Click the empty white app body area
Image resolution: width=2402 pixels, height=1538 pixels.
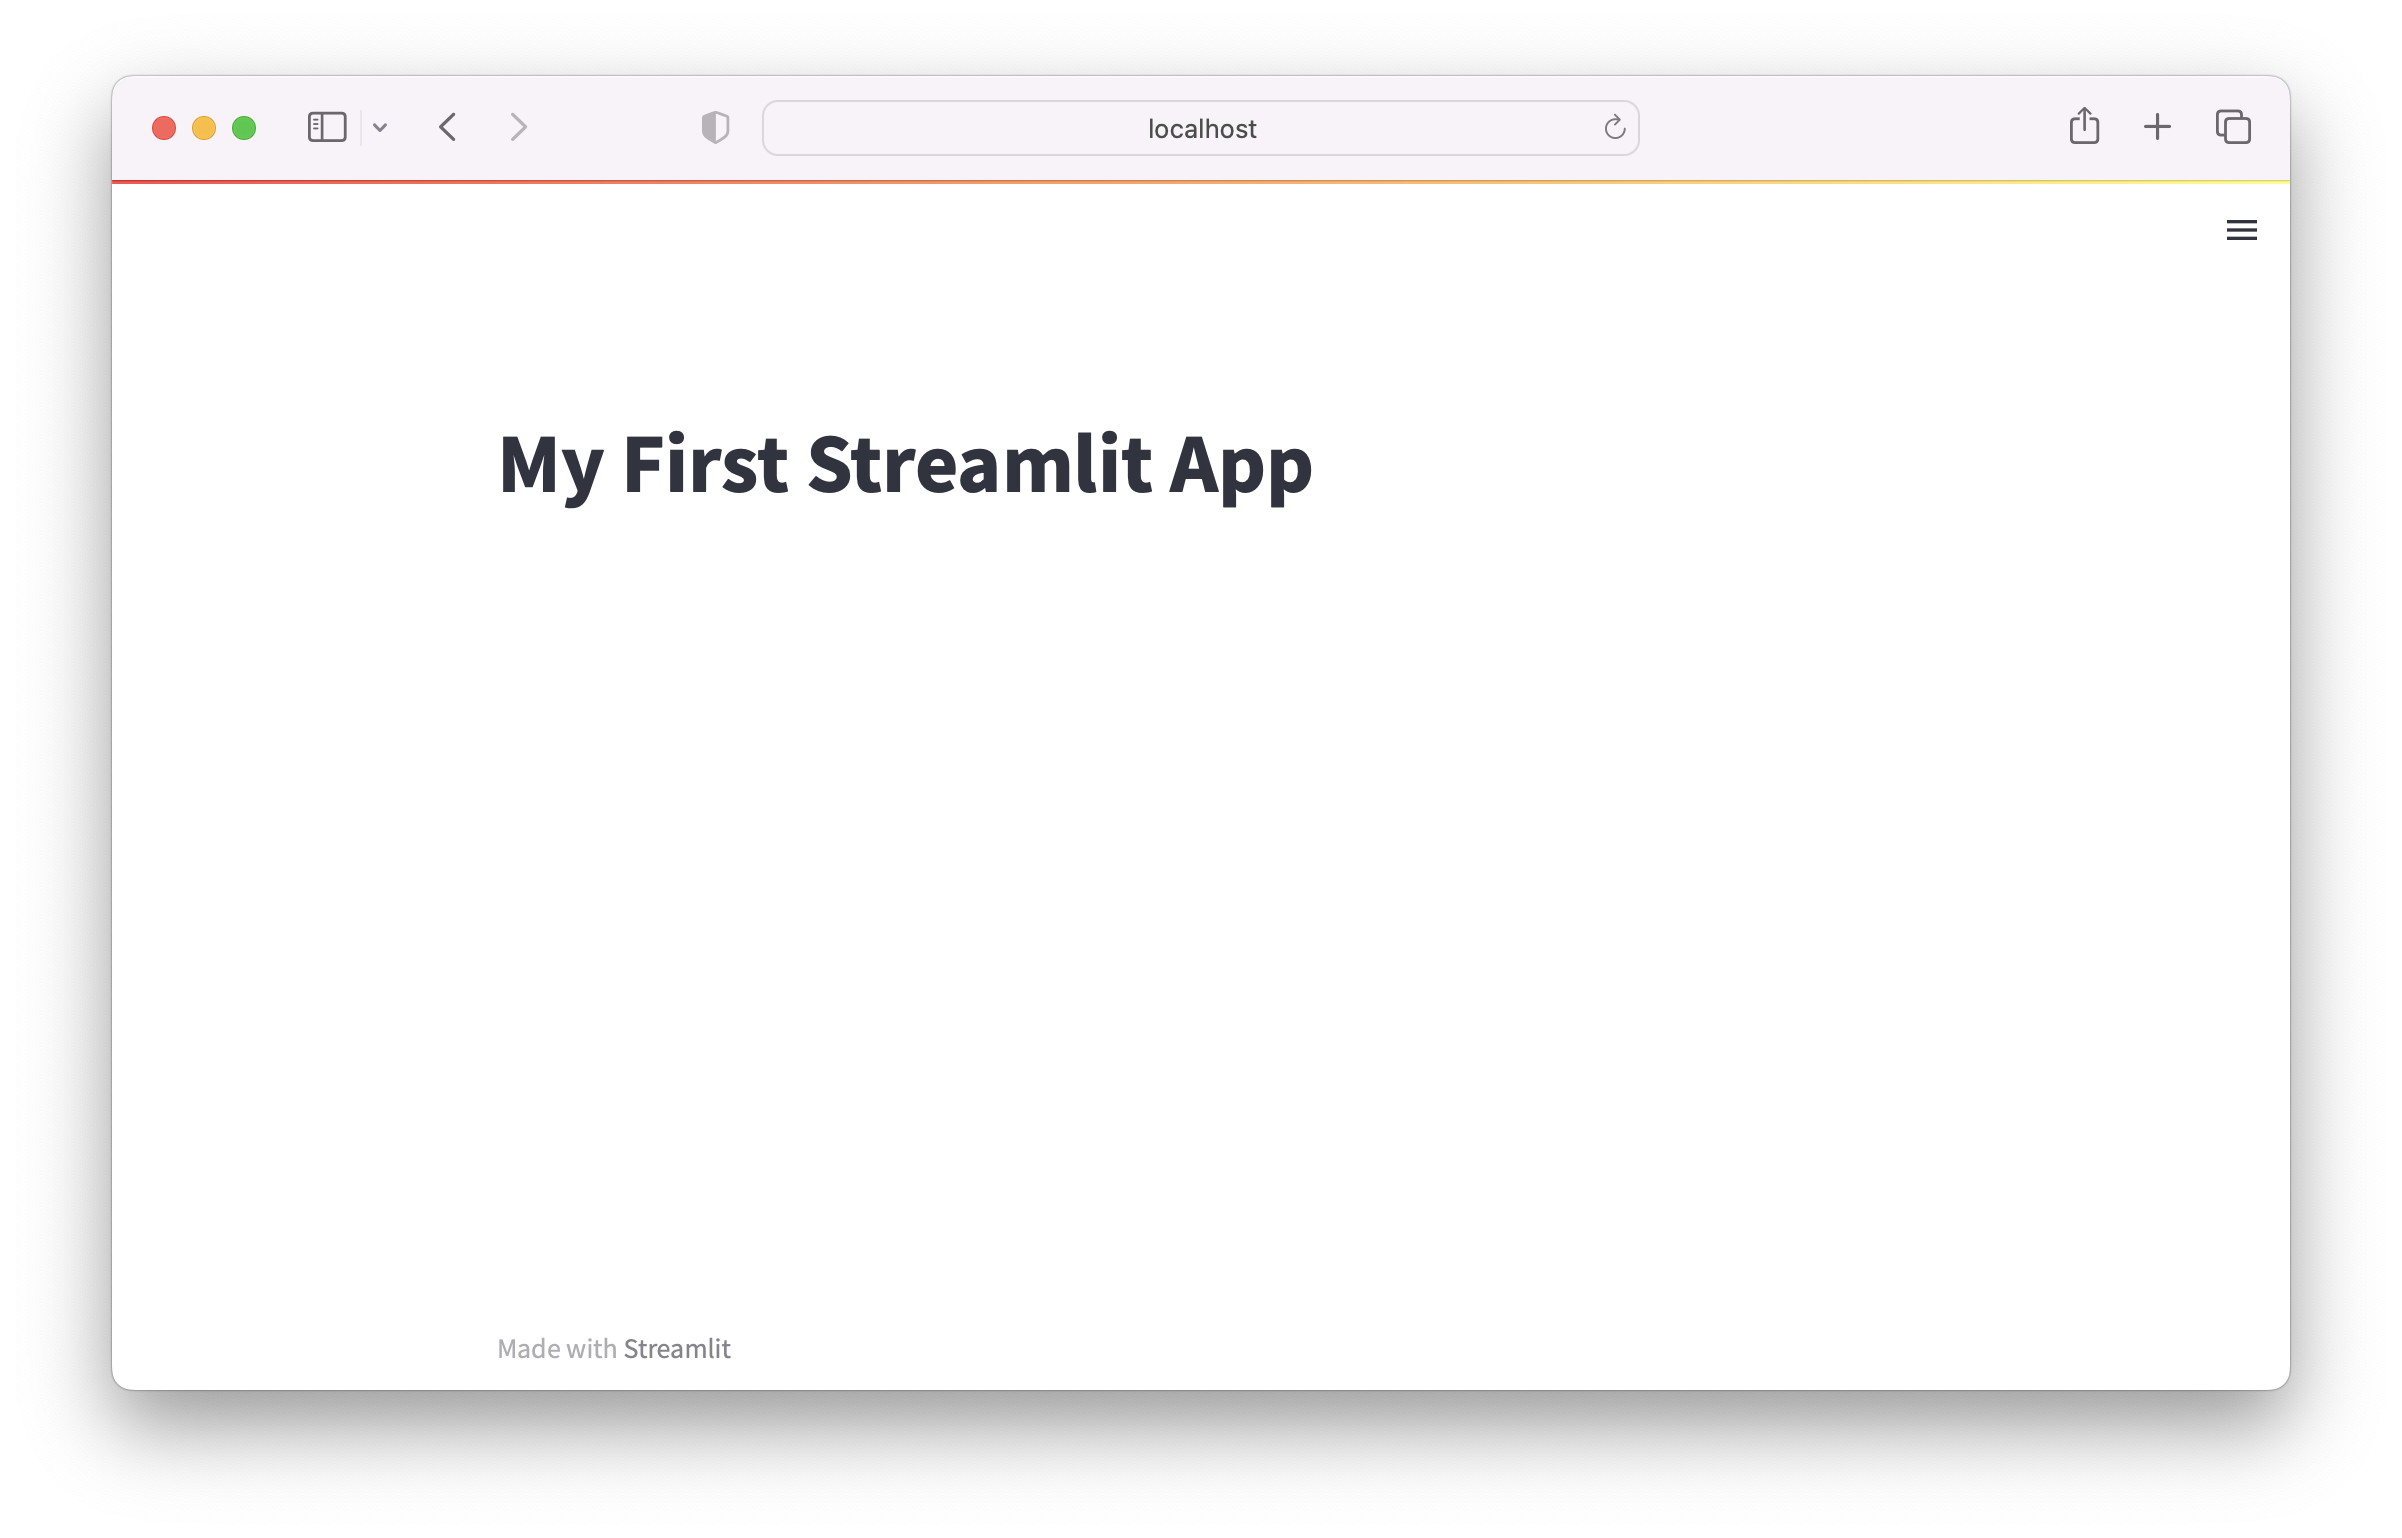(1200, 850)
